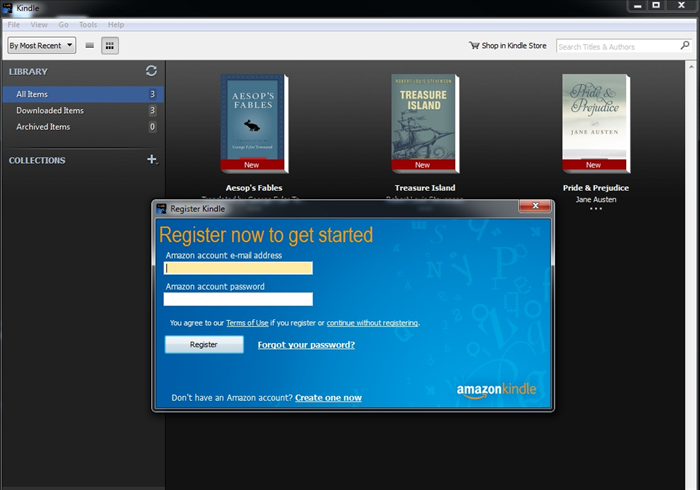Viewport: 700px width, 490px height.
Task: Click the amazonkindle logo in dialog
Action: click(496, 390)
